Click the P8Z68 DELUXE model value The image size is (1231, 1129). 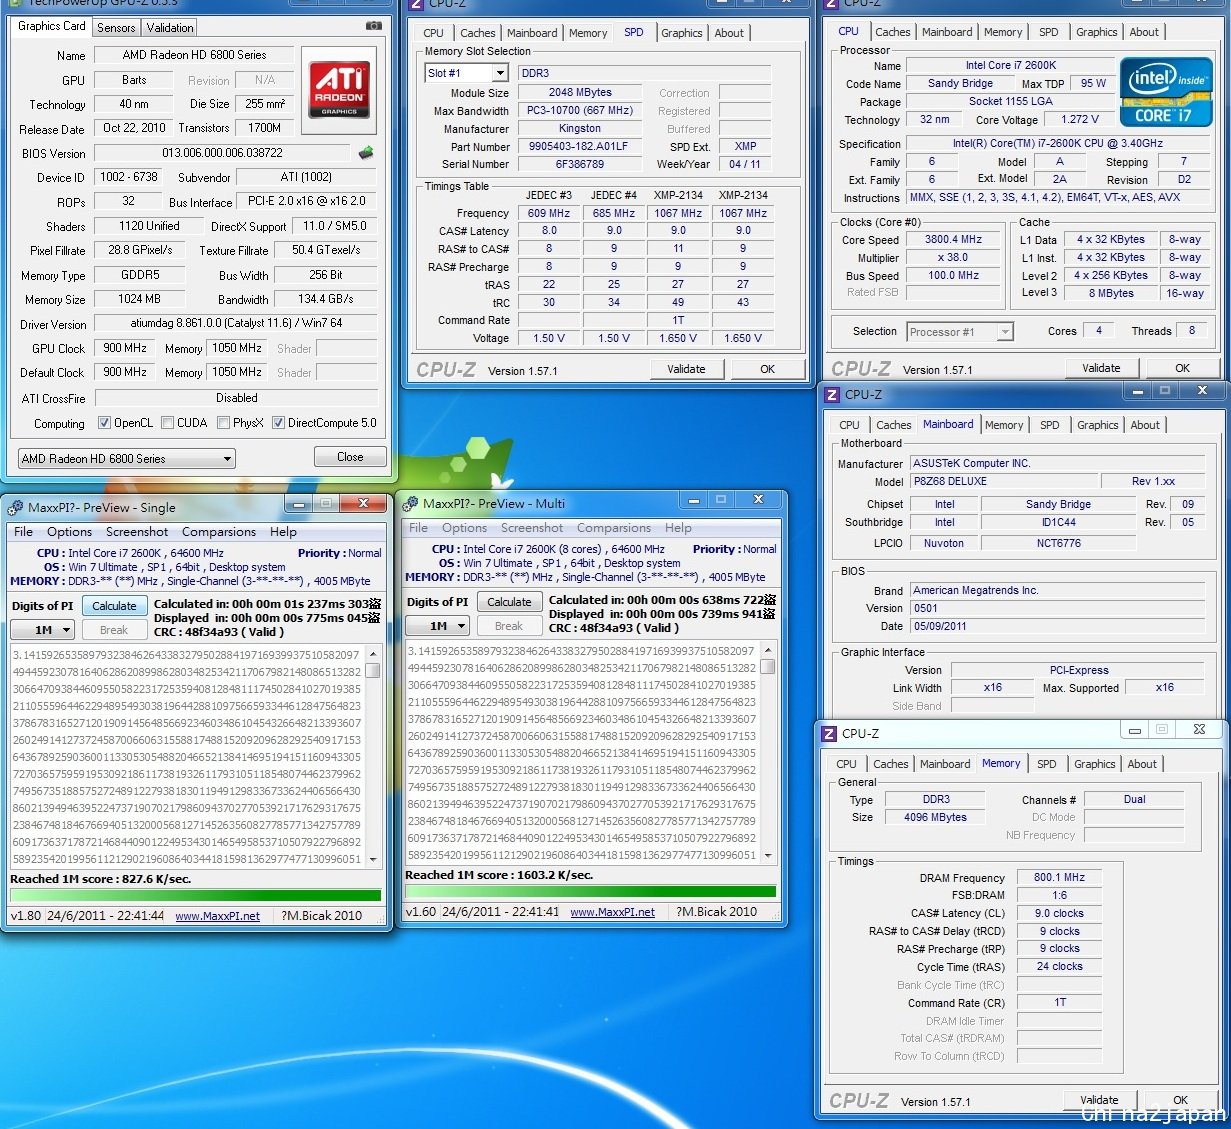pyautogui.click(x=1003, y=481)
